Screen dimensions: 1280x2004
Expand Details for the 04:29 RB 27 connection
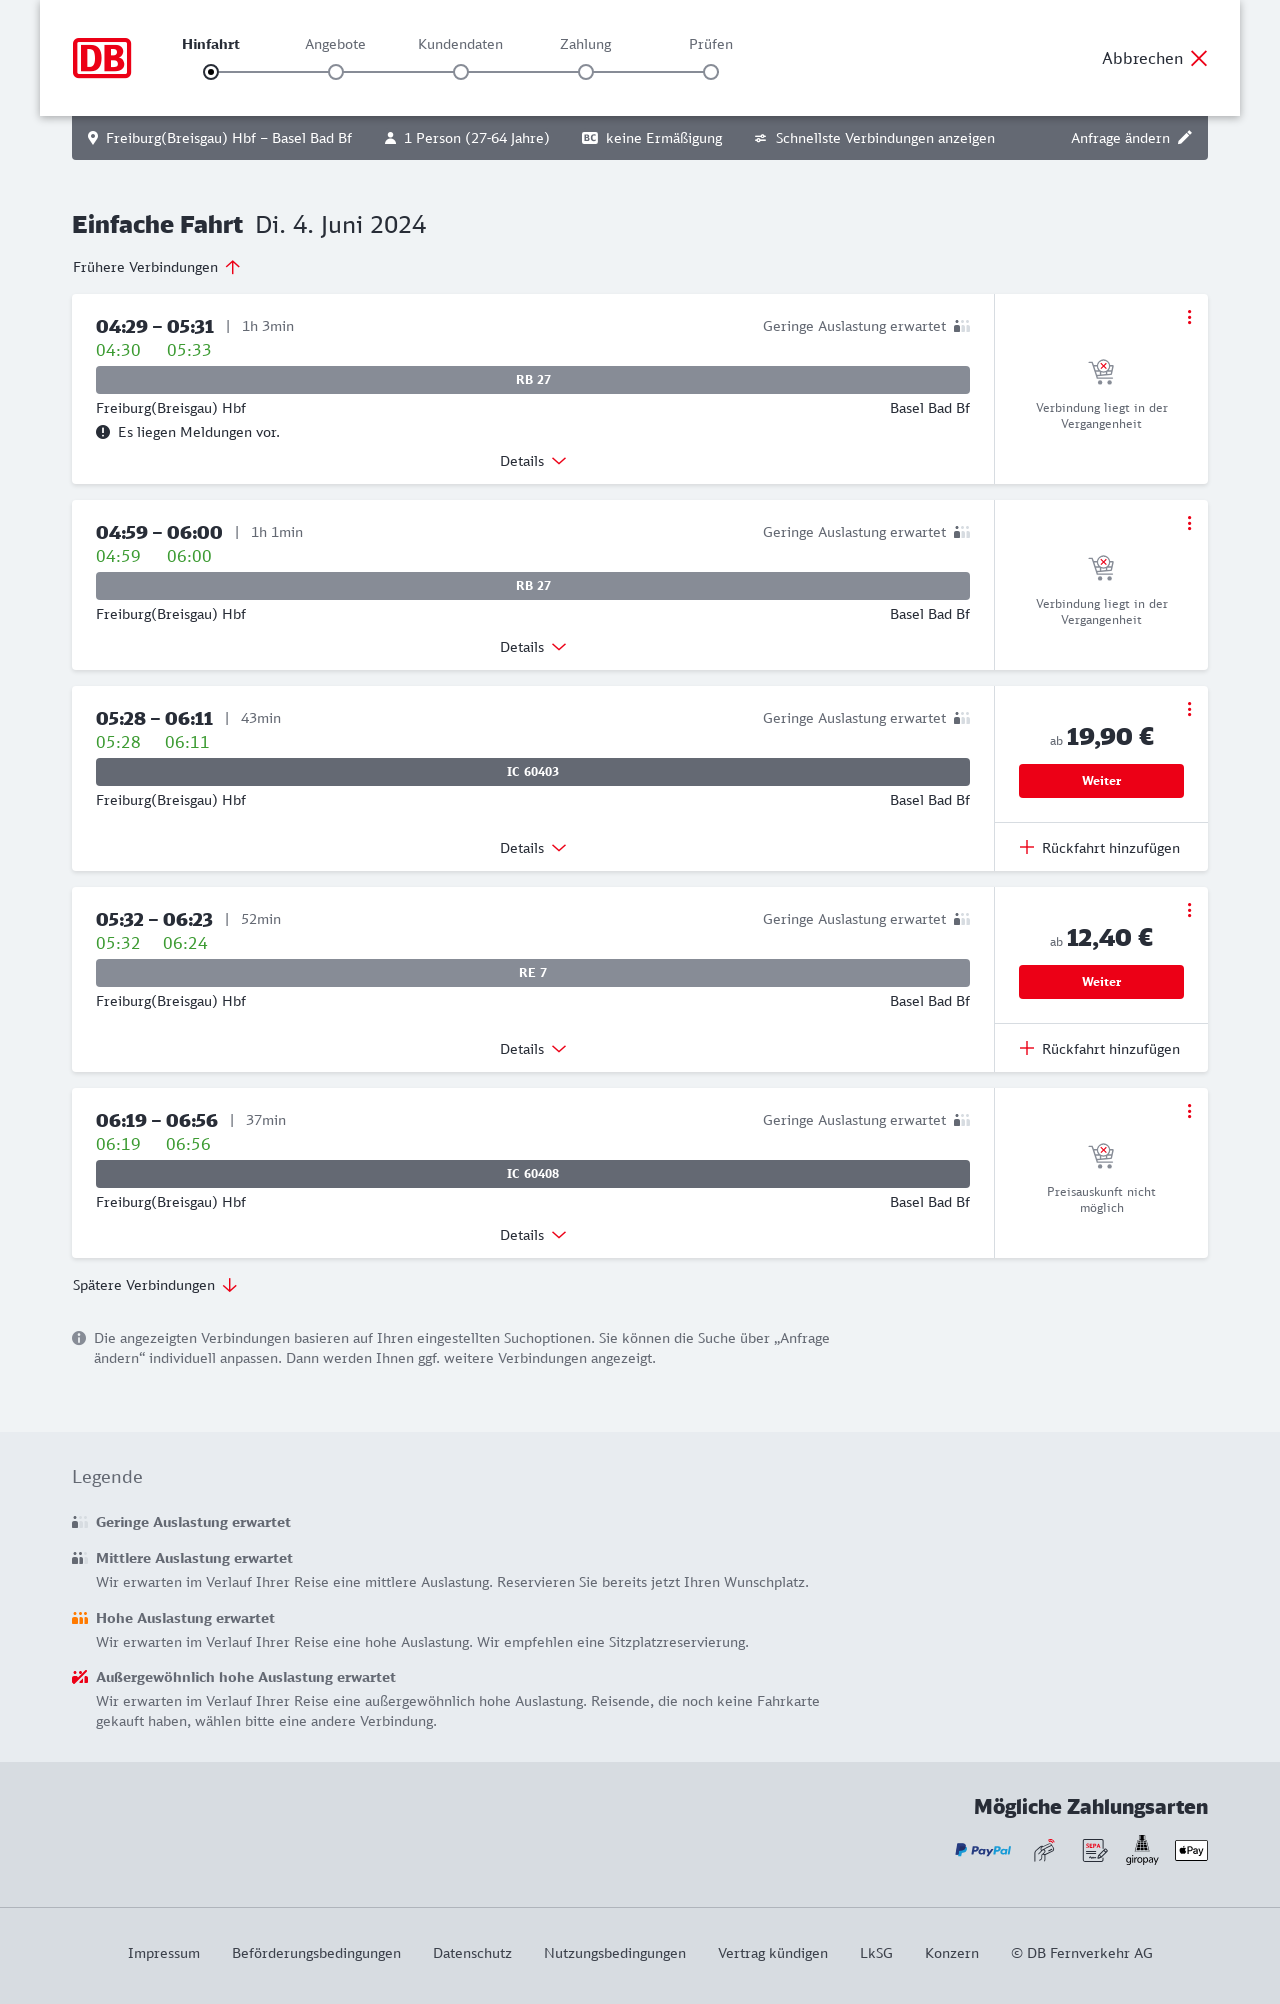click(533, 461)
